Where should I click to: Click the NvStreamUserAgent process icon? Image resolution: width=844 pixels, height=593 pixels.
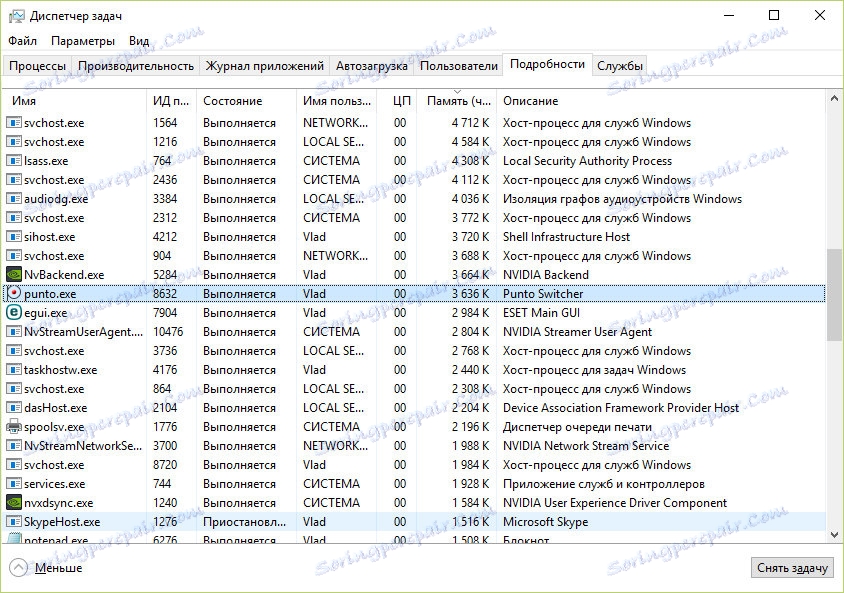[x=13, y=331]
